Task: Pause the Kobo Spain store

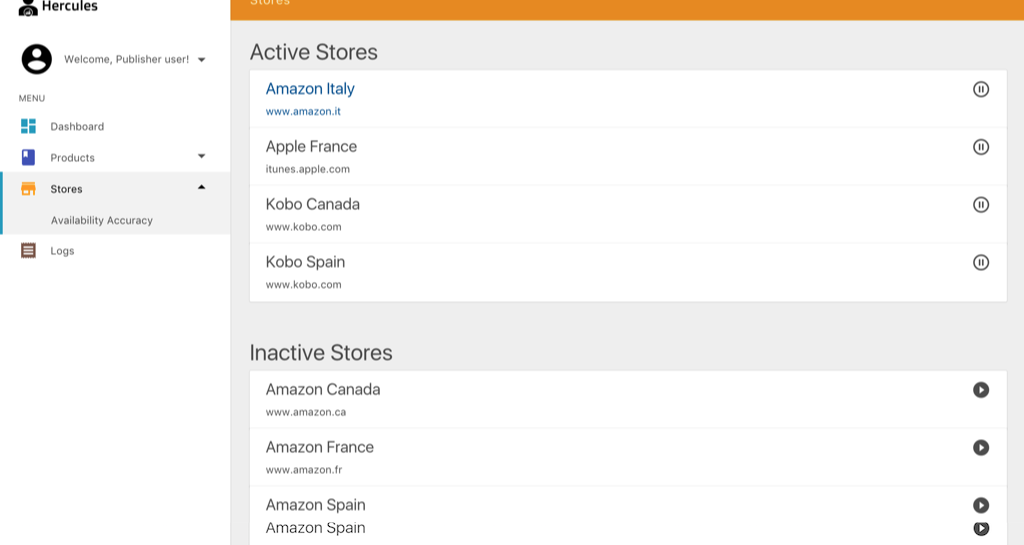Action: point(981,262)
